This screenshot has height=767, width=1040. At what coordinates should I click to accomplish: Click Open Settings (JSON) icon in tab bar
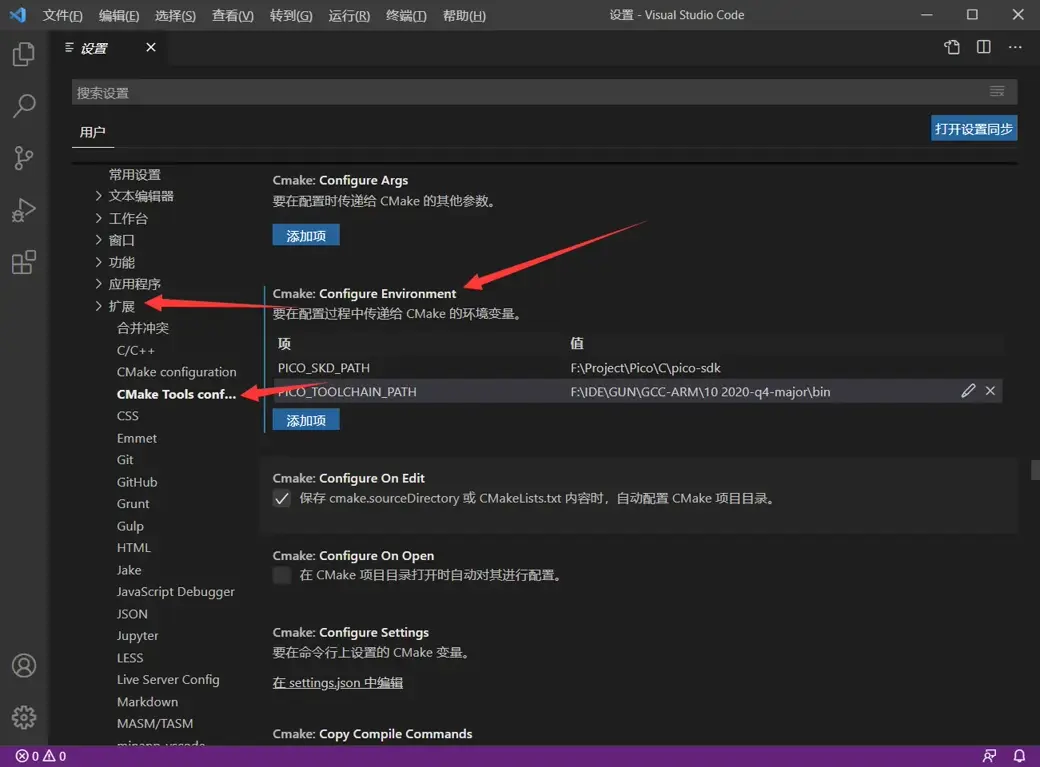click(x=952, y=47)
